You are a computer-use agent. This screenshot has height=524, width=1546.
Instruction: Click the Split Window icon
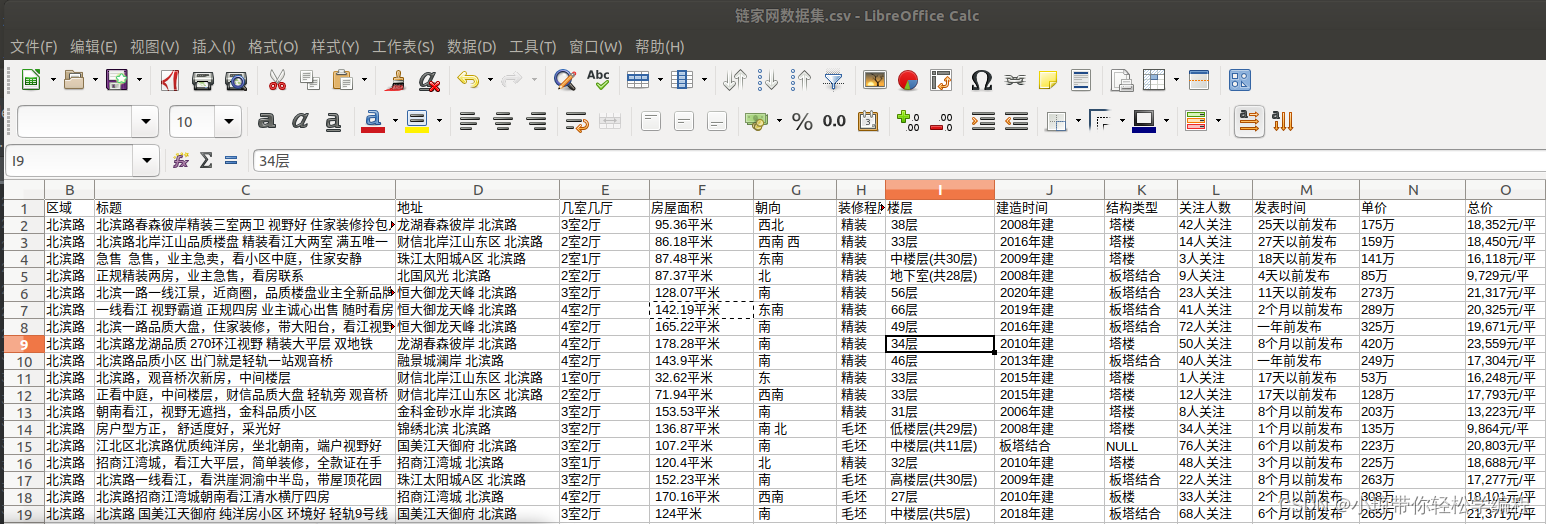tap(1199, 80)
